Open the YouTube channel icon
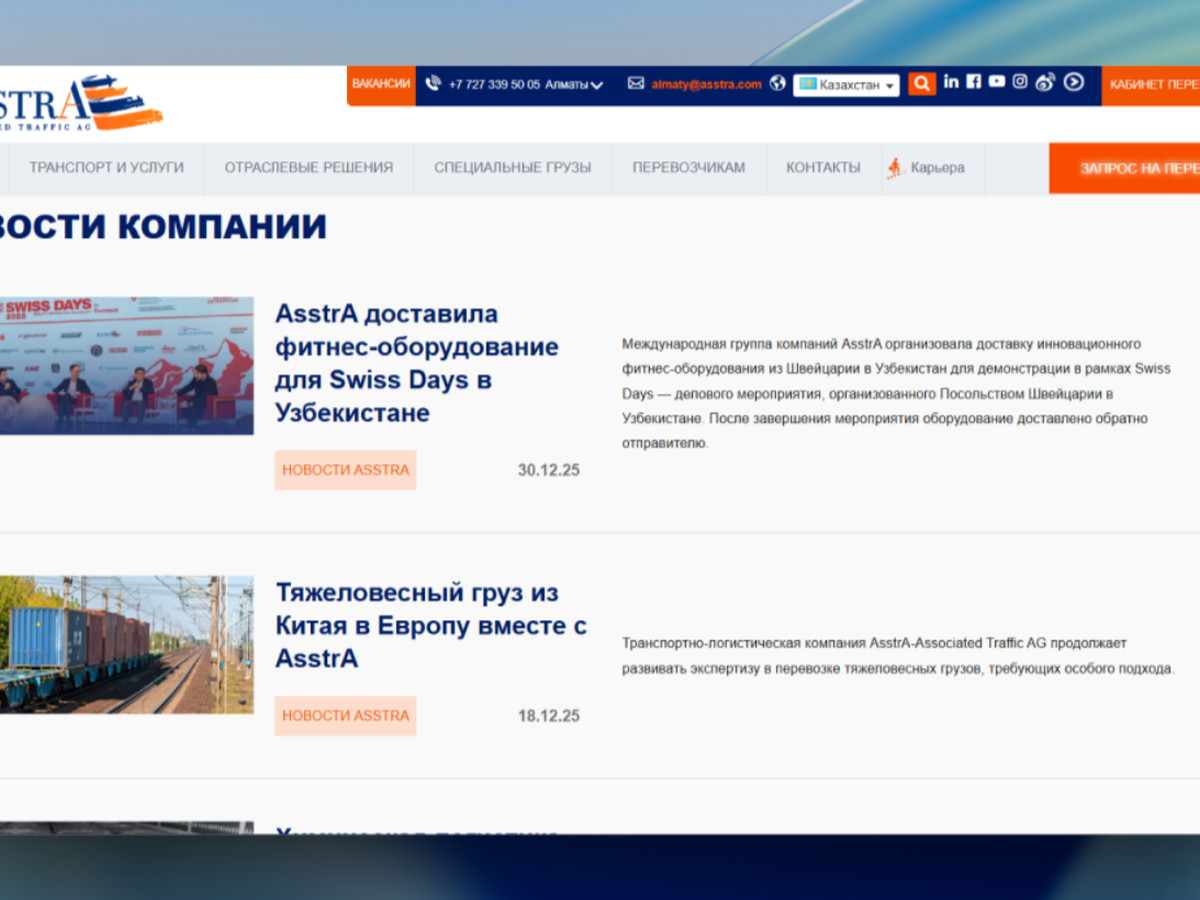Viewport: 1200px width, 900px height. pyautogui.click(x=997, y=82)
